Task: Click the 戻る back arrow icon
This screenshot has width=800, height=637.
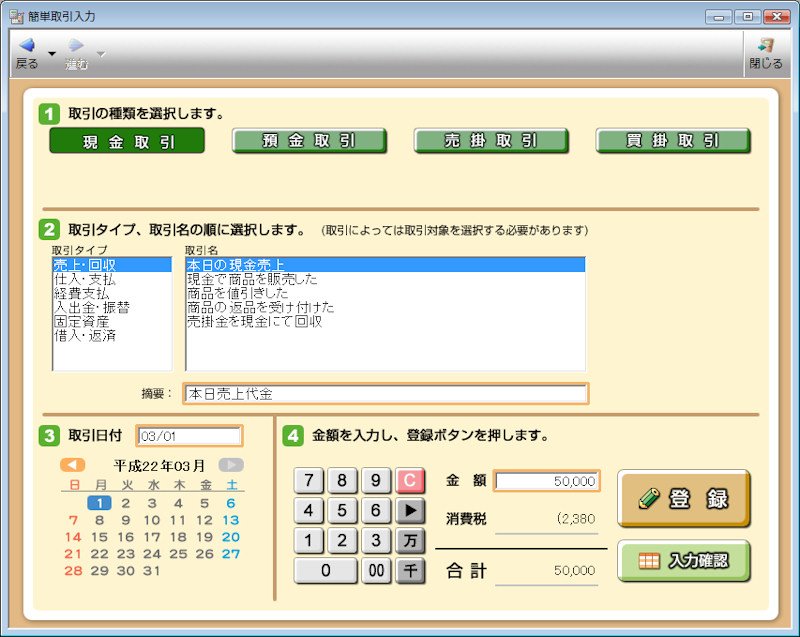Action: 27,46
